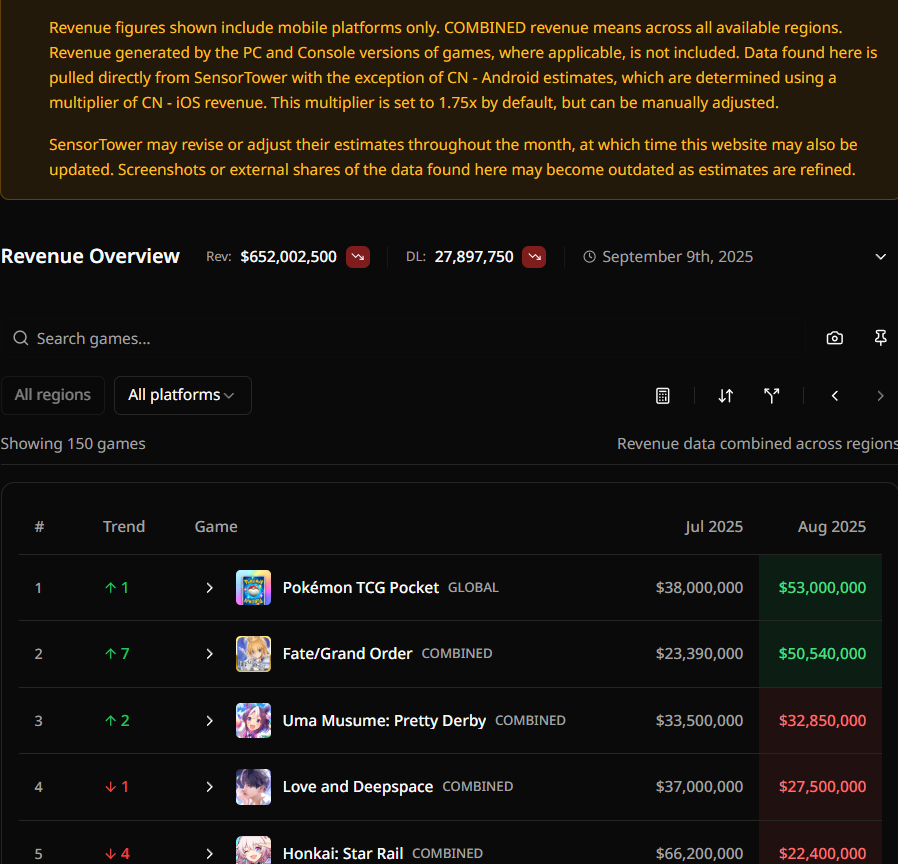Click the Love and Deepspace name
898x864 pixels.
[x=358, y=787]
